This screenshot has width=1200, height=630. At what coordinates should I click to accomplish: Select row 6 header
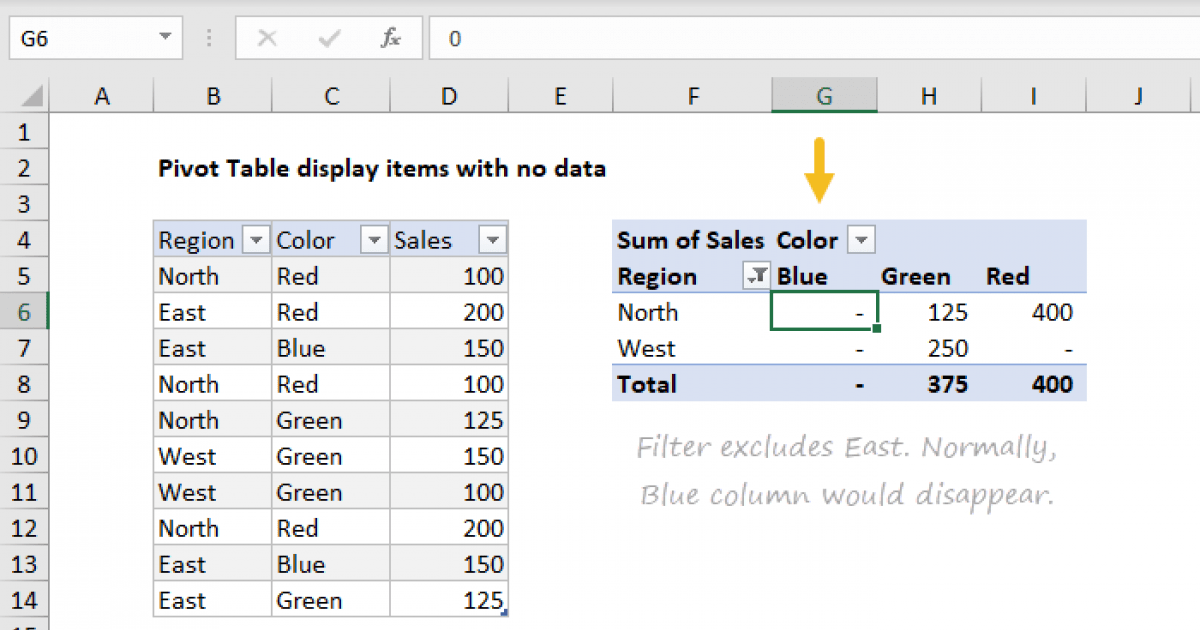[24, 313]
